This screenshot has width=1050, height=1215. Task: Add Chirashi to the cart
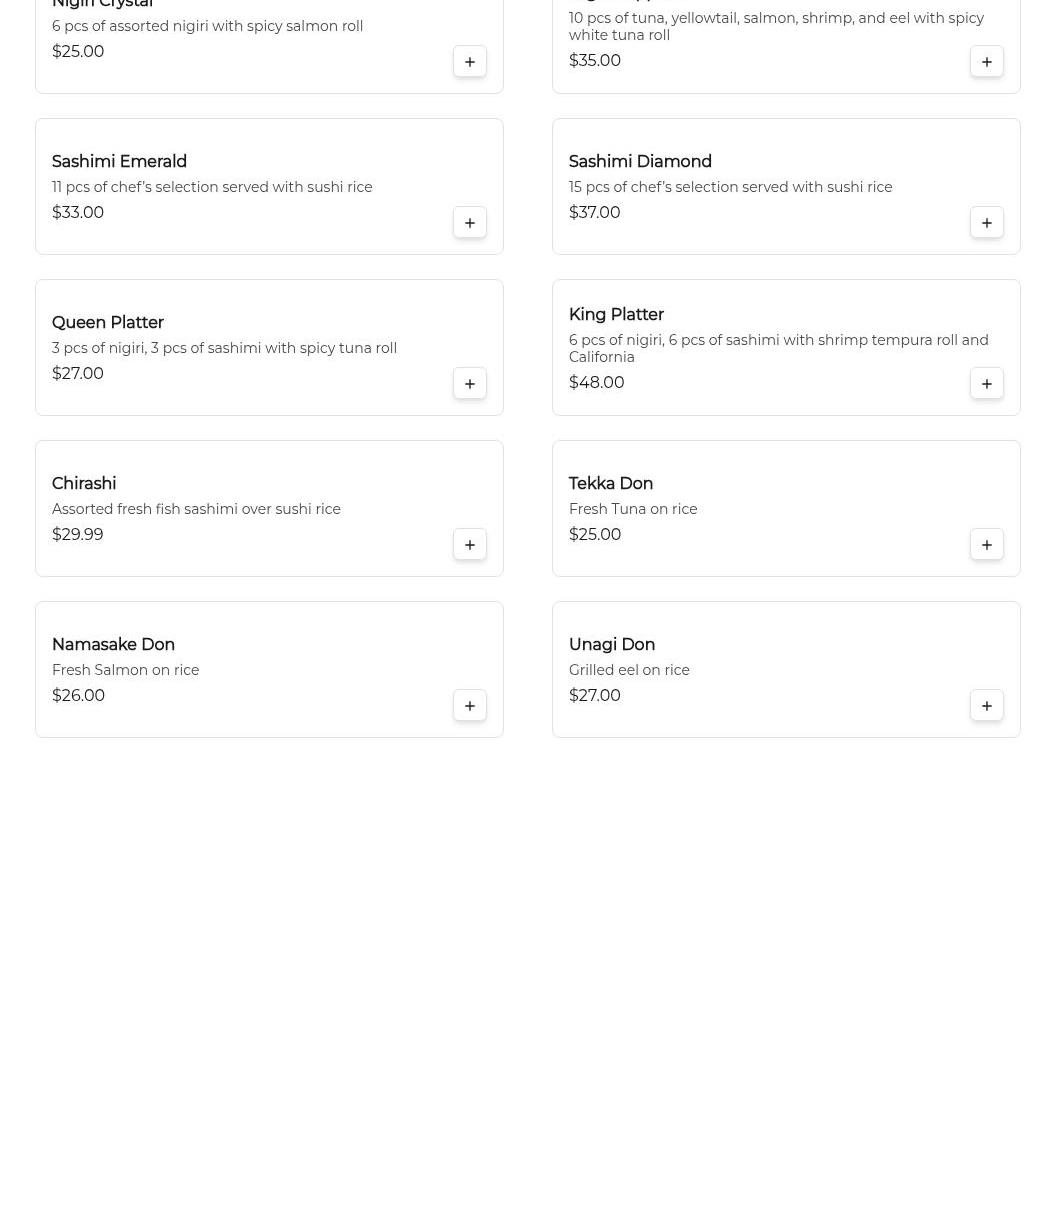pyautogui.click(x=470, y=545)
